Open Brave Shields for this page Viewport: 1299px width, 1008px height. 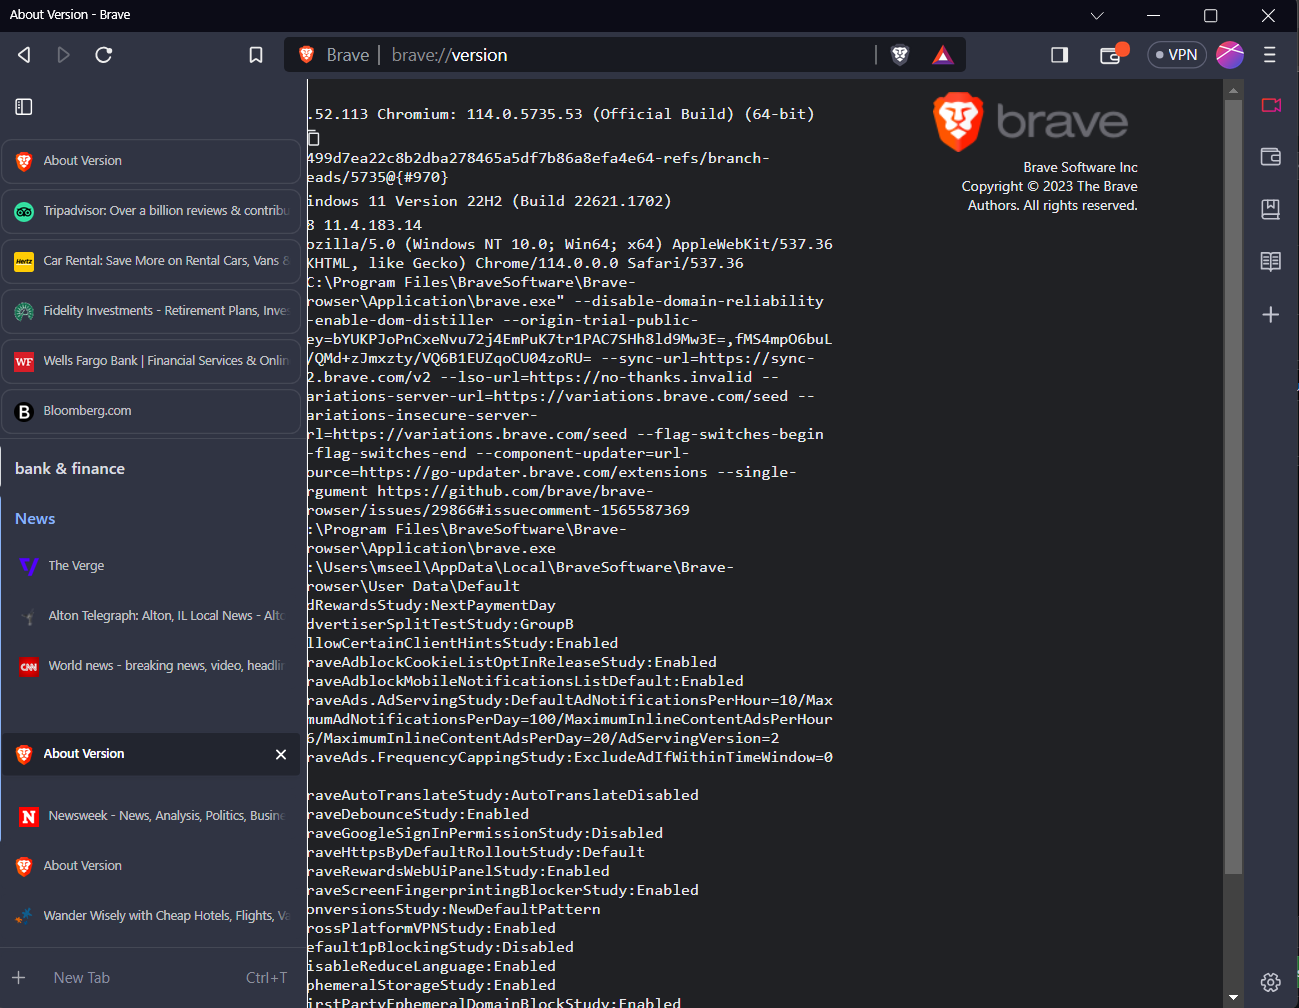coord(899,55)
